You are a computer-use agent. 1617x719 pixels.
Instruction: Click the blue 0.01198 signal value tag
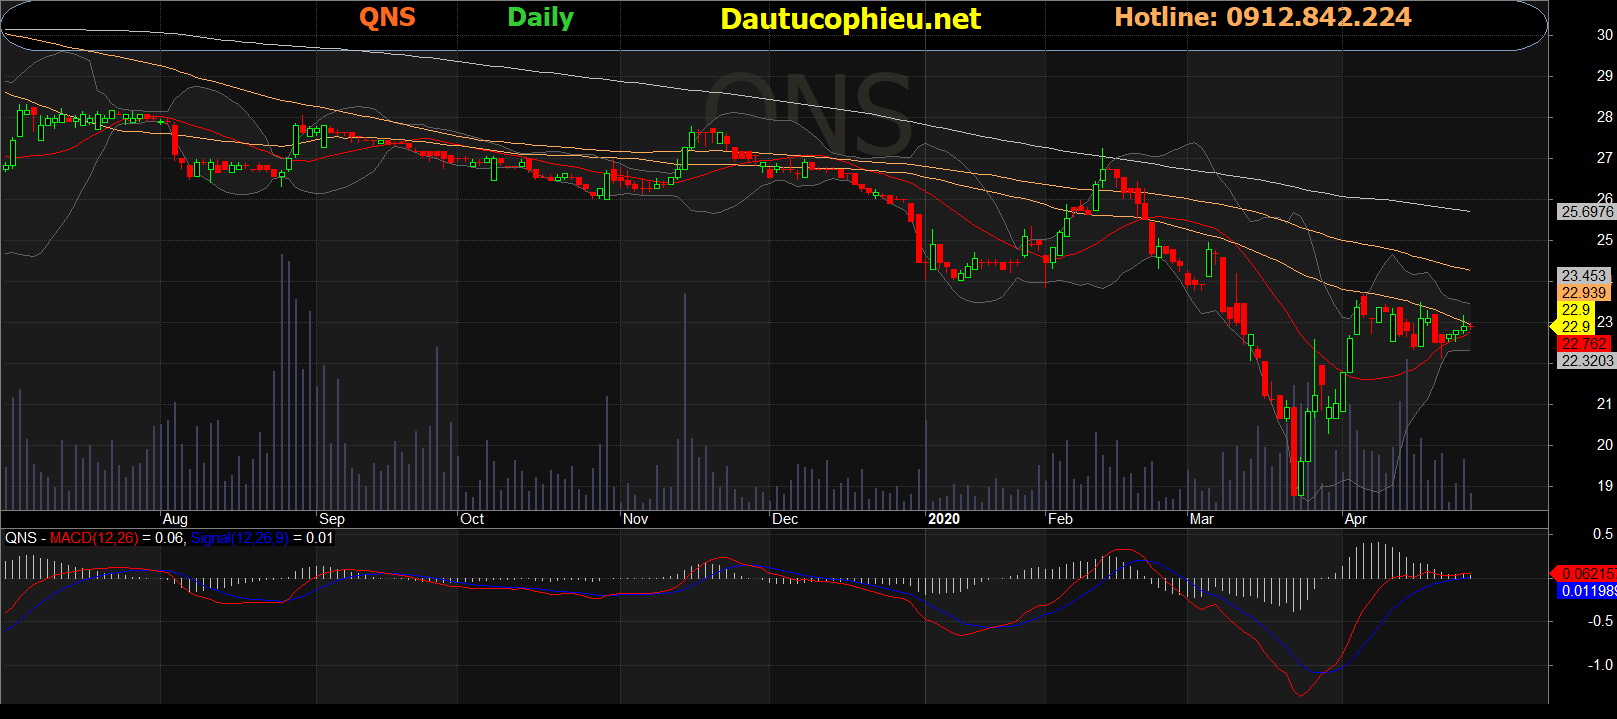[x=1588, y=591]
